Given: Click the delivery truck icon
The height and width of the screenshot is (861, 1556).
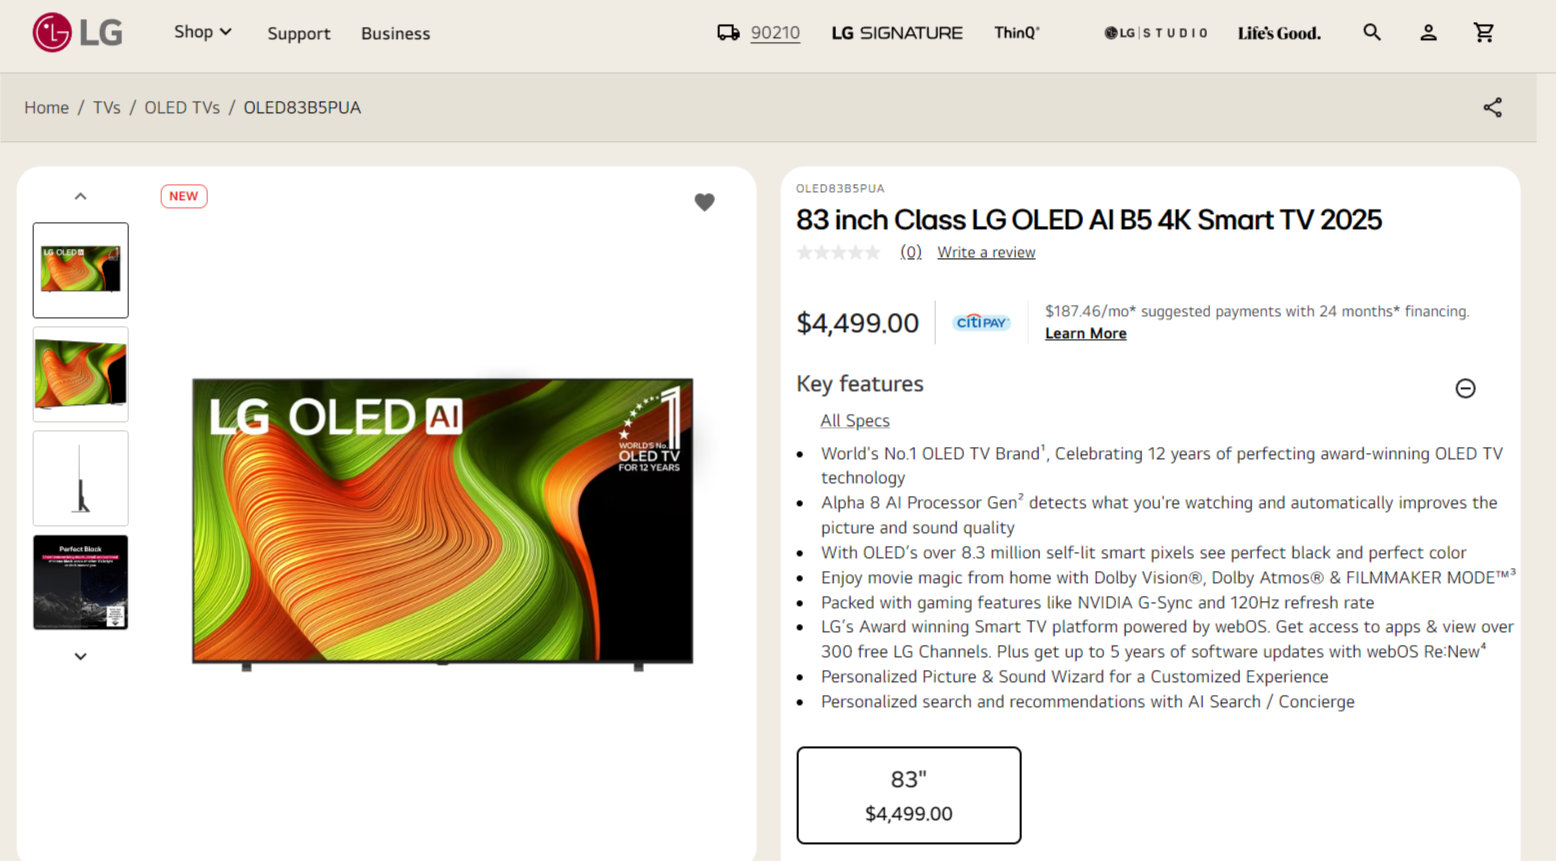Looking at the screenshot, I should coord(728,33).
